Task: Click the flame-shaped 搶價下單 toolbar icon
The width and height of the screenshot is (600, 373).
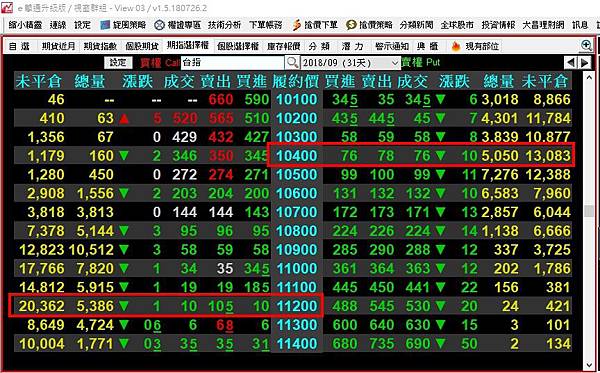Action: pos(297,25)
